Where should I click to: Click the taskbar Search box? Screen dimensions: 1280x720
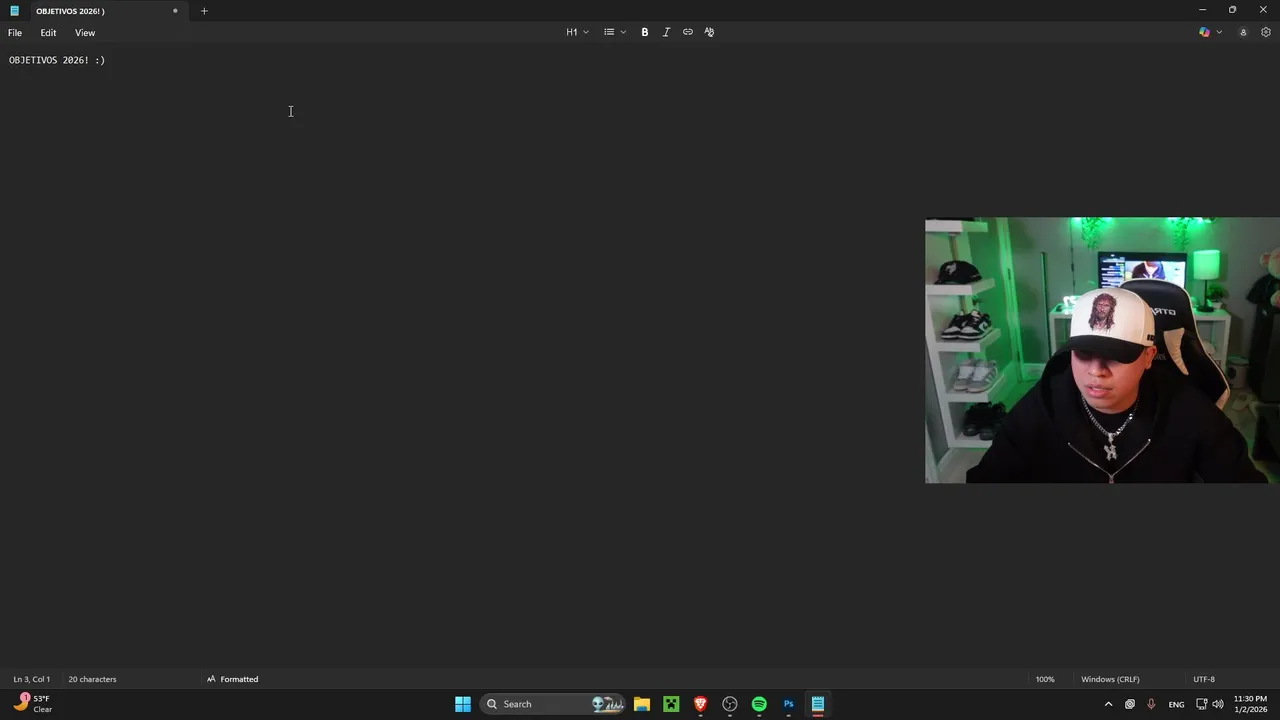pyautogui.click(x=554, y=704)
